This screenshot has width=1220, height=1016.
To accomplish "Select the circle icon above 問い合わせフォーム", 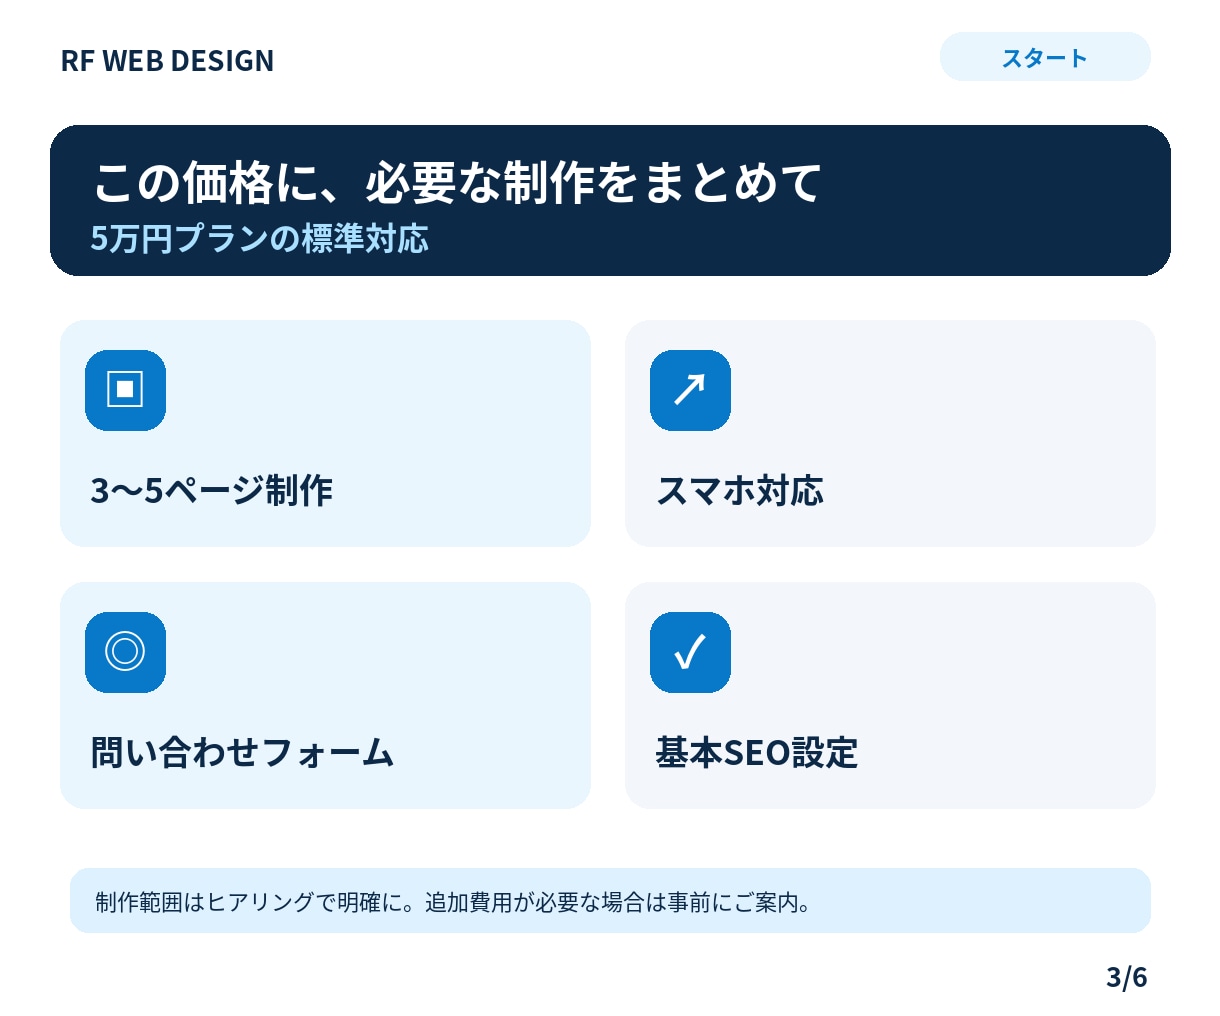I will pyautogui.click(x=125, y=652).
